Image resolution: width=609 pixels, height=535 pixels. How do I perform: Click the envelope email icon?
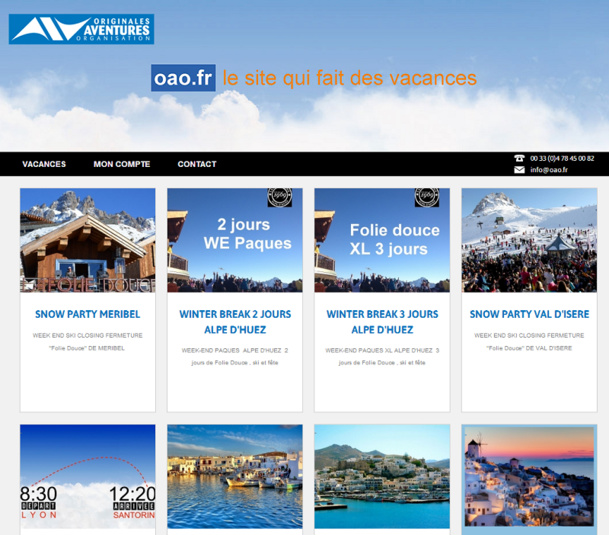click(x=519, y=170)
